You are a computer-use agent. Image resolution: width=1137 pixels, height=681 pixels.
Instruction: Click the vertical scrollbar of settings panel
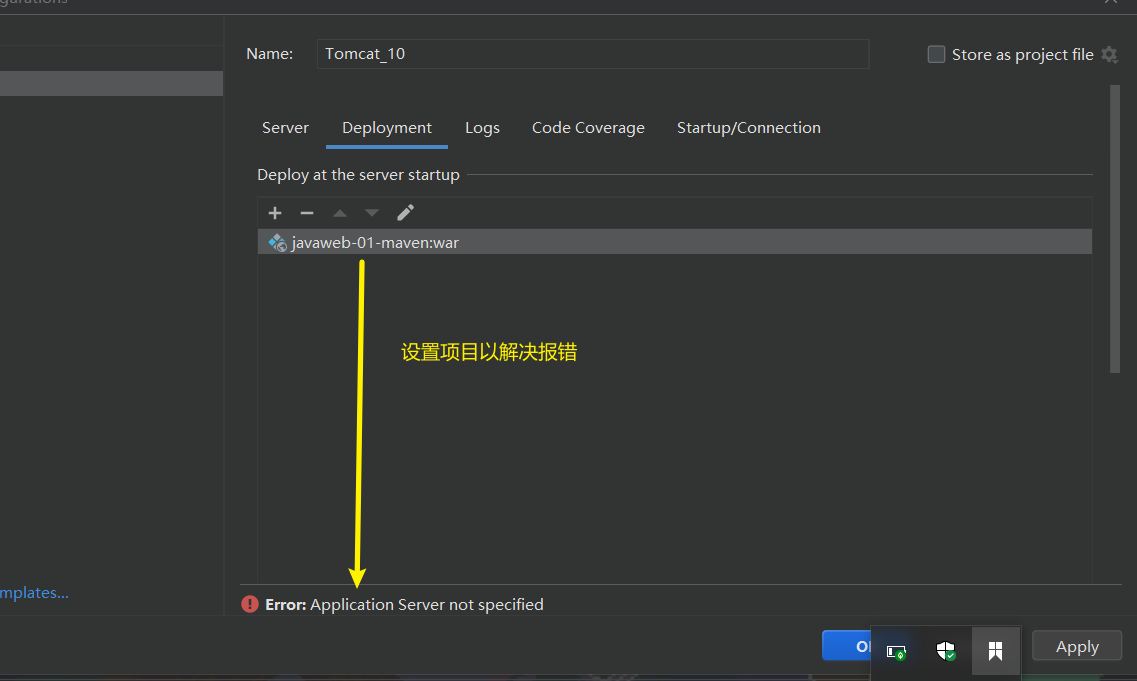[1115, 229]
